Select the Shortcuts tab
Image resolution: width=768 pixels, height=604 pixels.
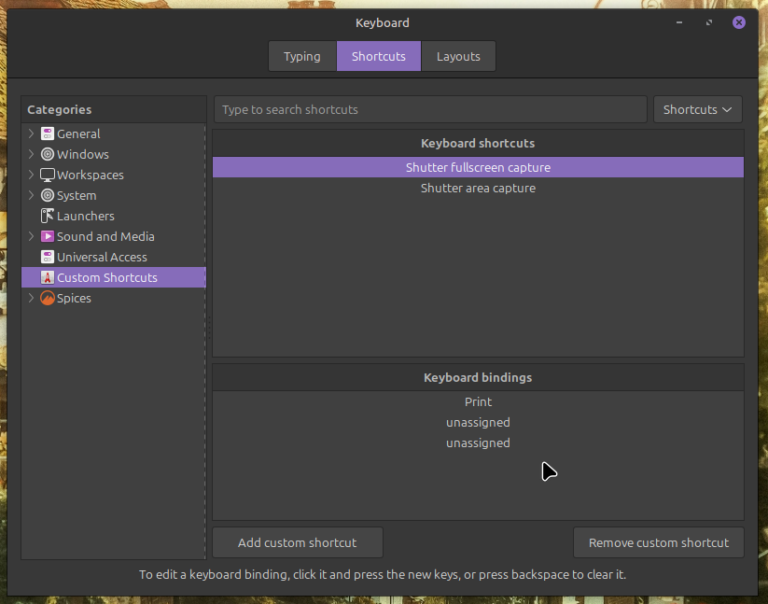click(379, 56)
